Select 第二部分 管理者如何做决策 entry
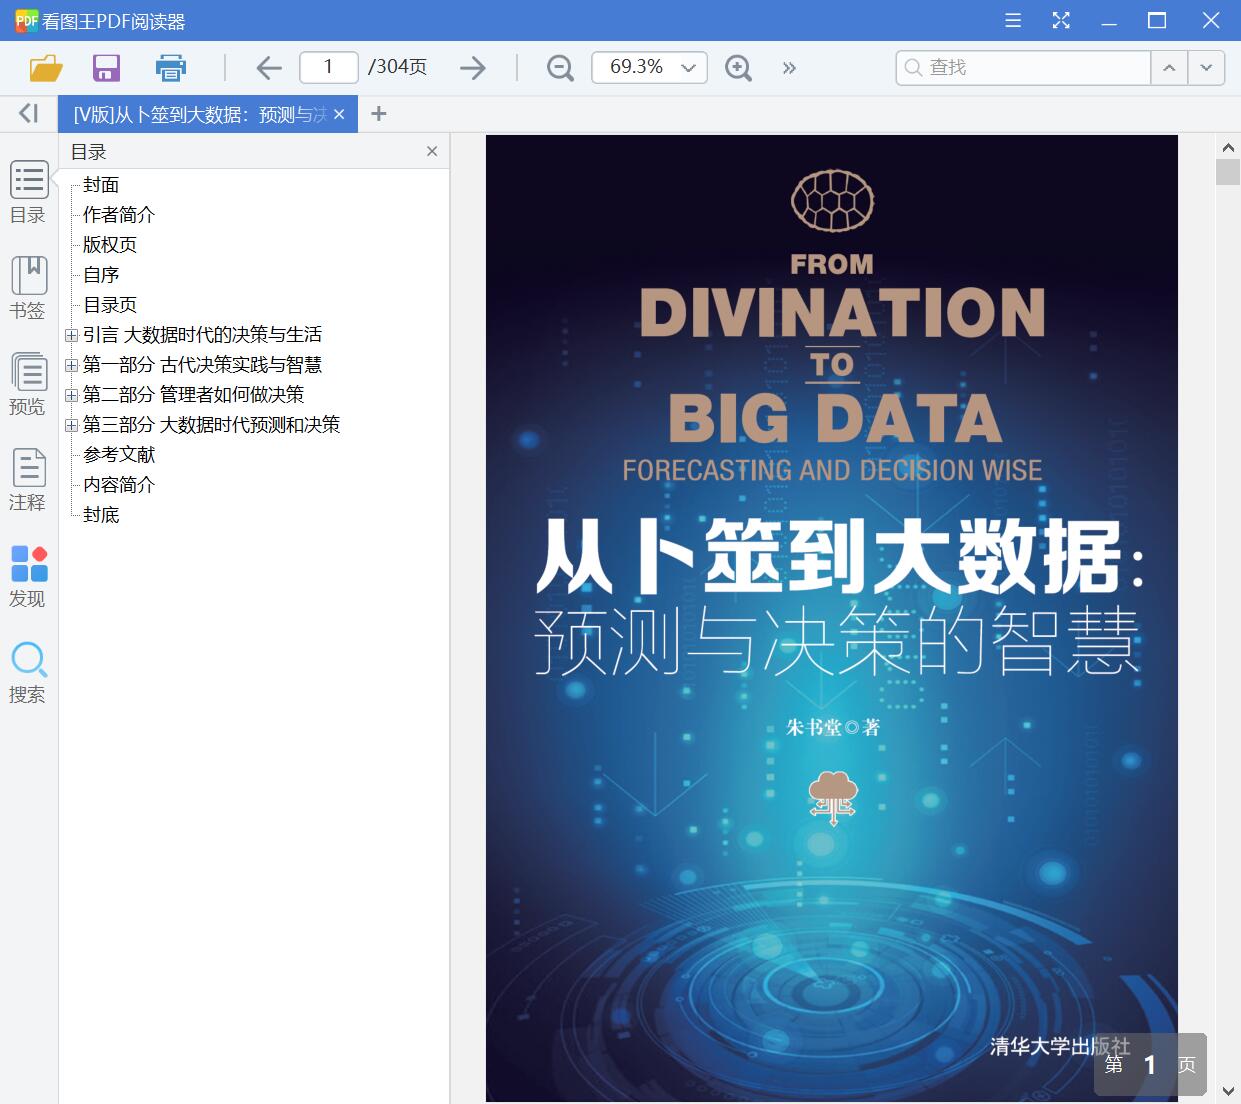 pyautogui.click(x=193, y=395)
